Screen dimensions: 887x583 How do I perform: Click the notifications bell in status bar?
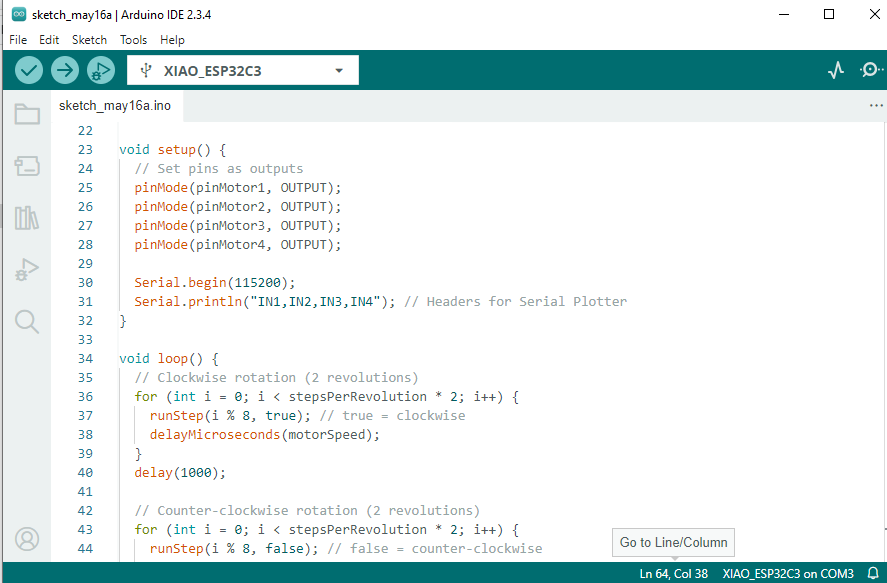click(873, 573)
